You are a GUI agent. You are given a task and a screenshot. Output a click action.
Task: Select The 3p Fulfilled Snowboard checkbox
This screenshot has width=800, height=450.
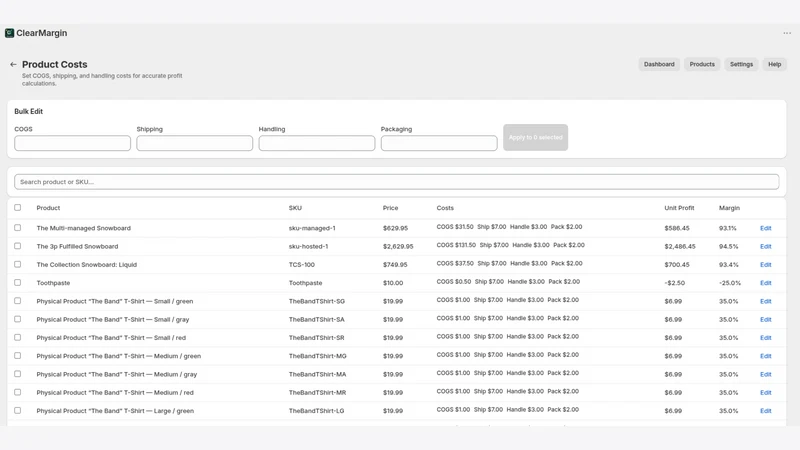click(x=17, y=246)
